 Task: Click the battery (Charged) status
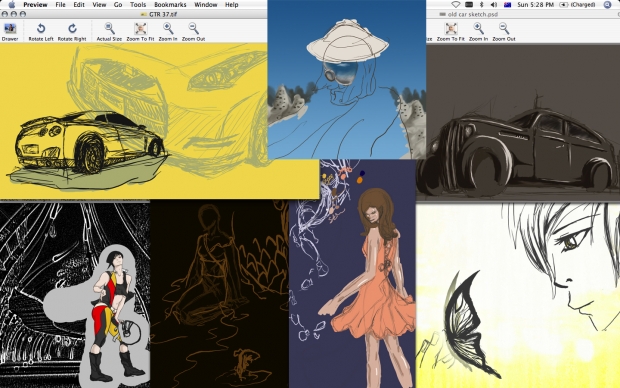point(578,5)
